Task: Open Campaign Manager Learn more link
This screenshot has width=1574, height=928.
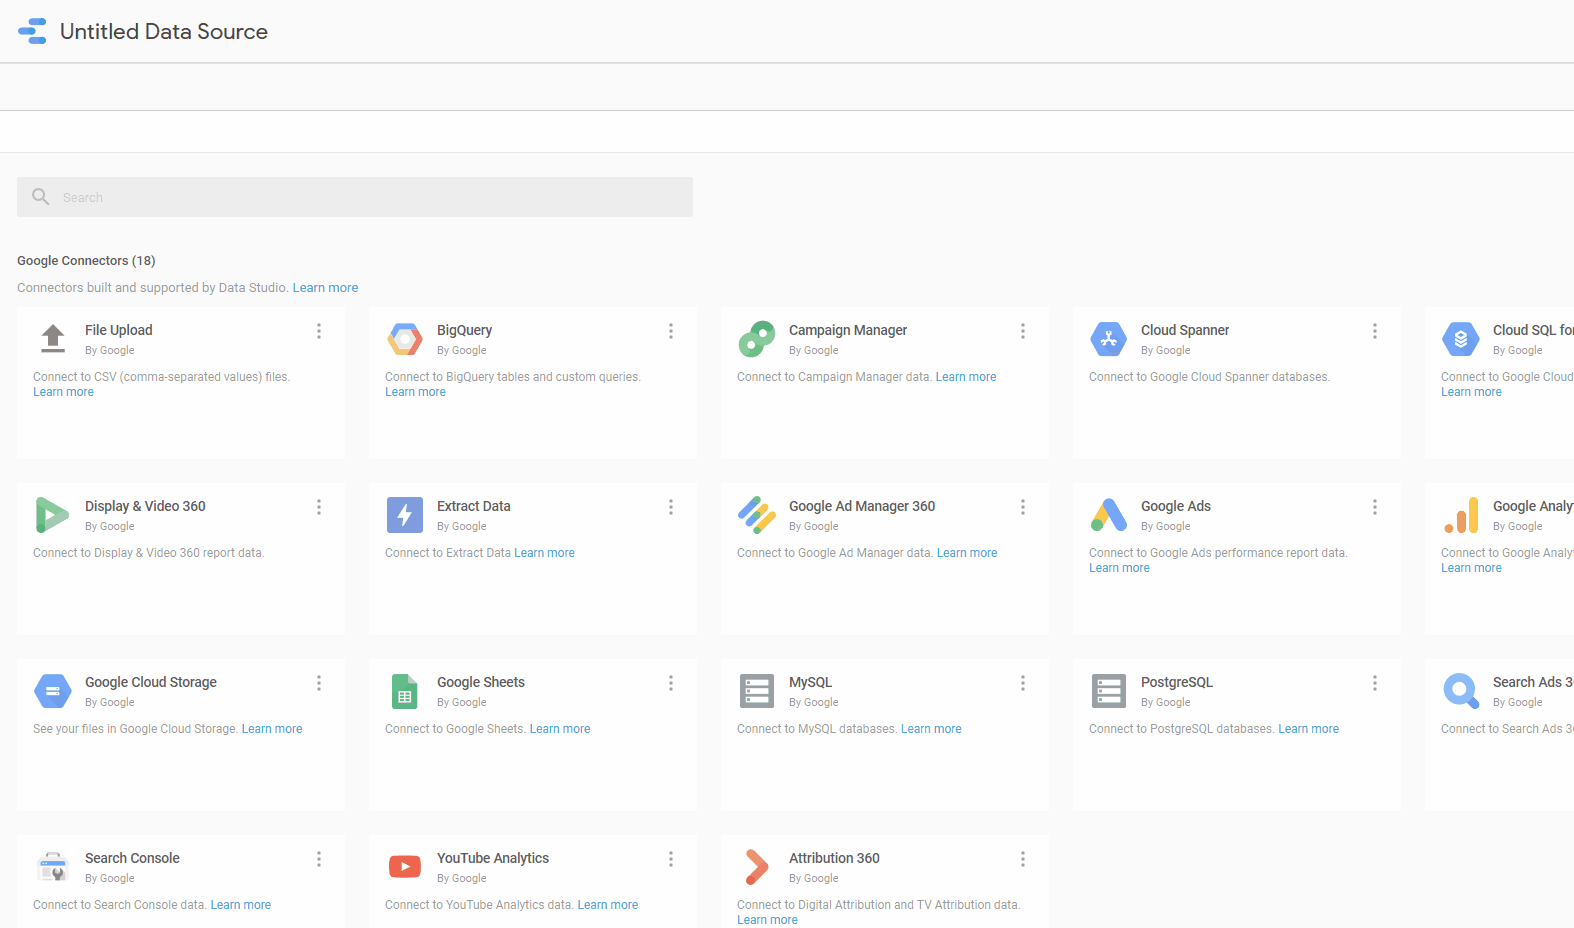Action: [x=966, y=377]
